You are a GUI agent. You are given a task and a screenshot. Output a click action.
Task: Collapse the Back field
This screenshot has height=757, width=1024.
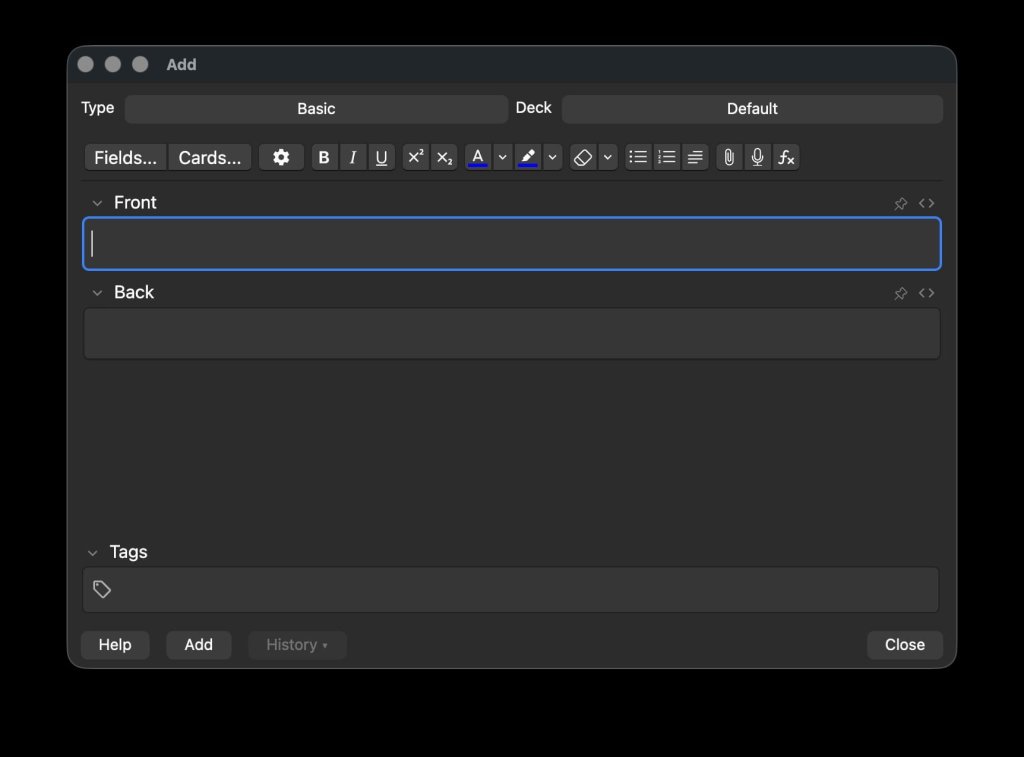(x=97, y=293)
